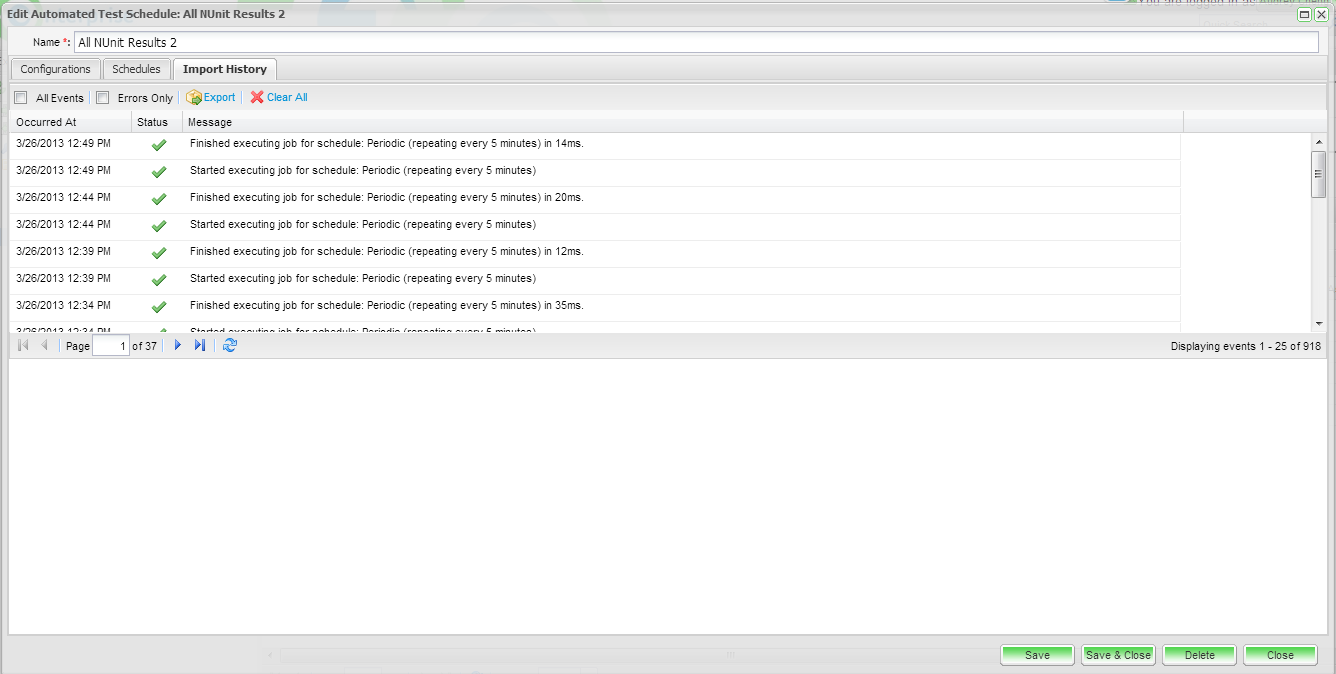The image size is (1336, 674).
Task: Jump to the last page of events
Action: [x=200, y=345]
